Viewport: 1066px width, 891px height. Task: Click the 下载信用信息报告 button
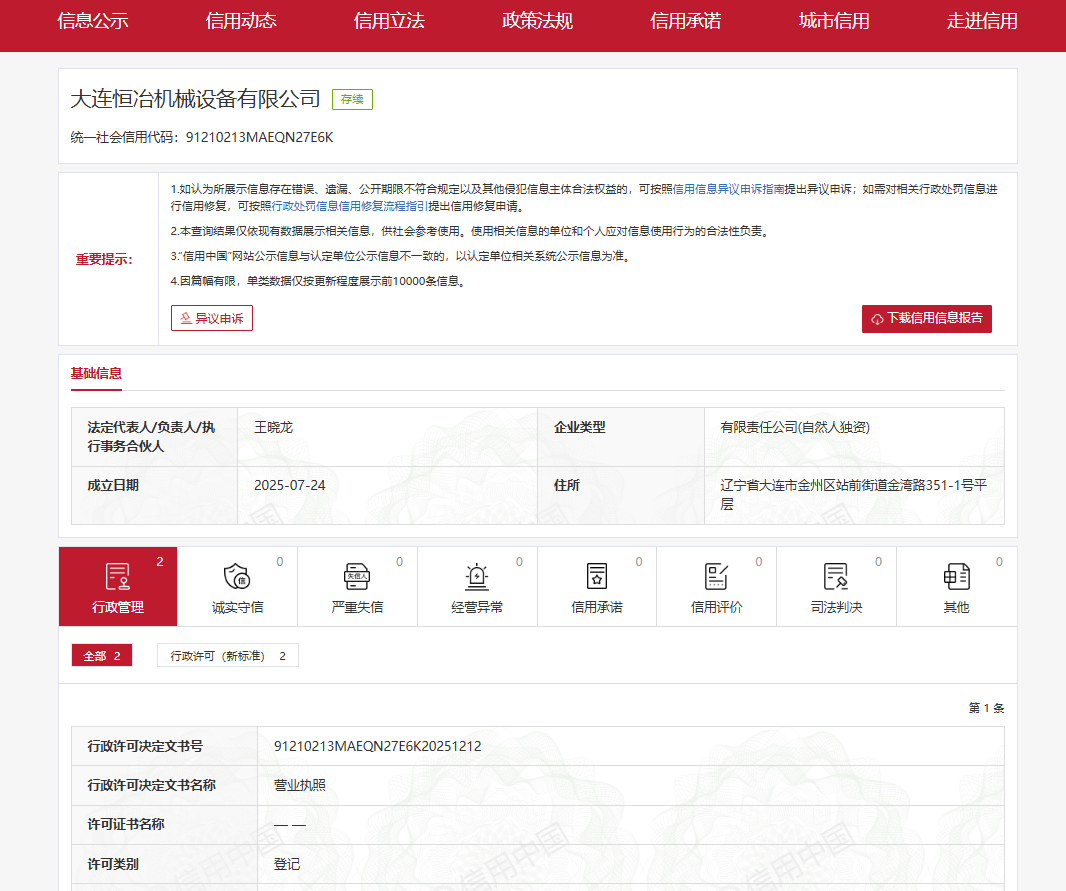(x=926, y=319)
